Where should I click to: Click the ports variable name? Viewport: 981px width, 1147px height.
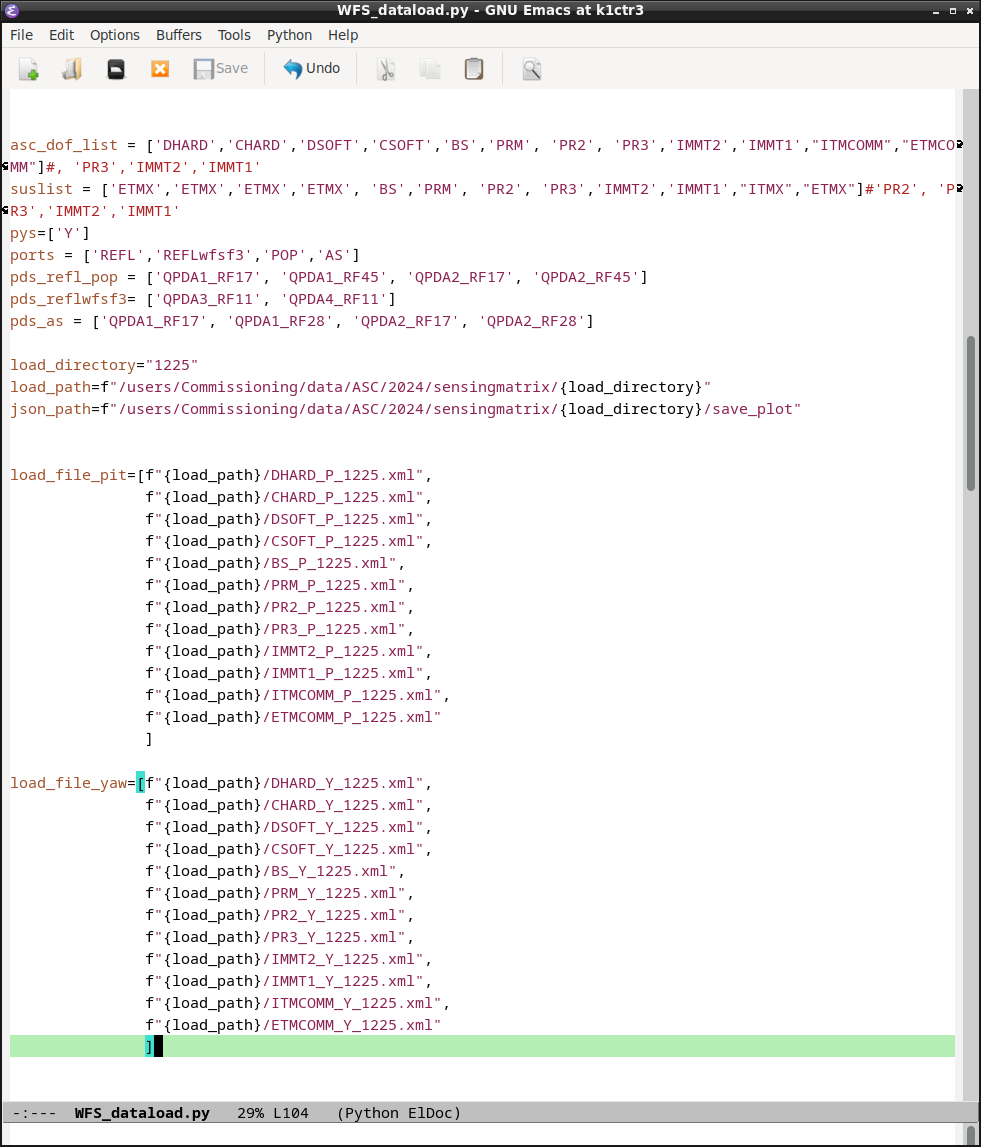click(x=32, y=255)
